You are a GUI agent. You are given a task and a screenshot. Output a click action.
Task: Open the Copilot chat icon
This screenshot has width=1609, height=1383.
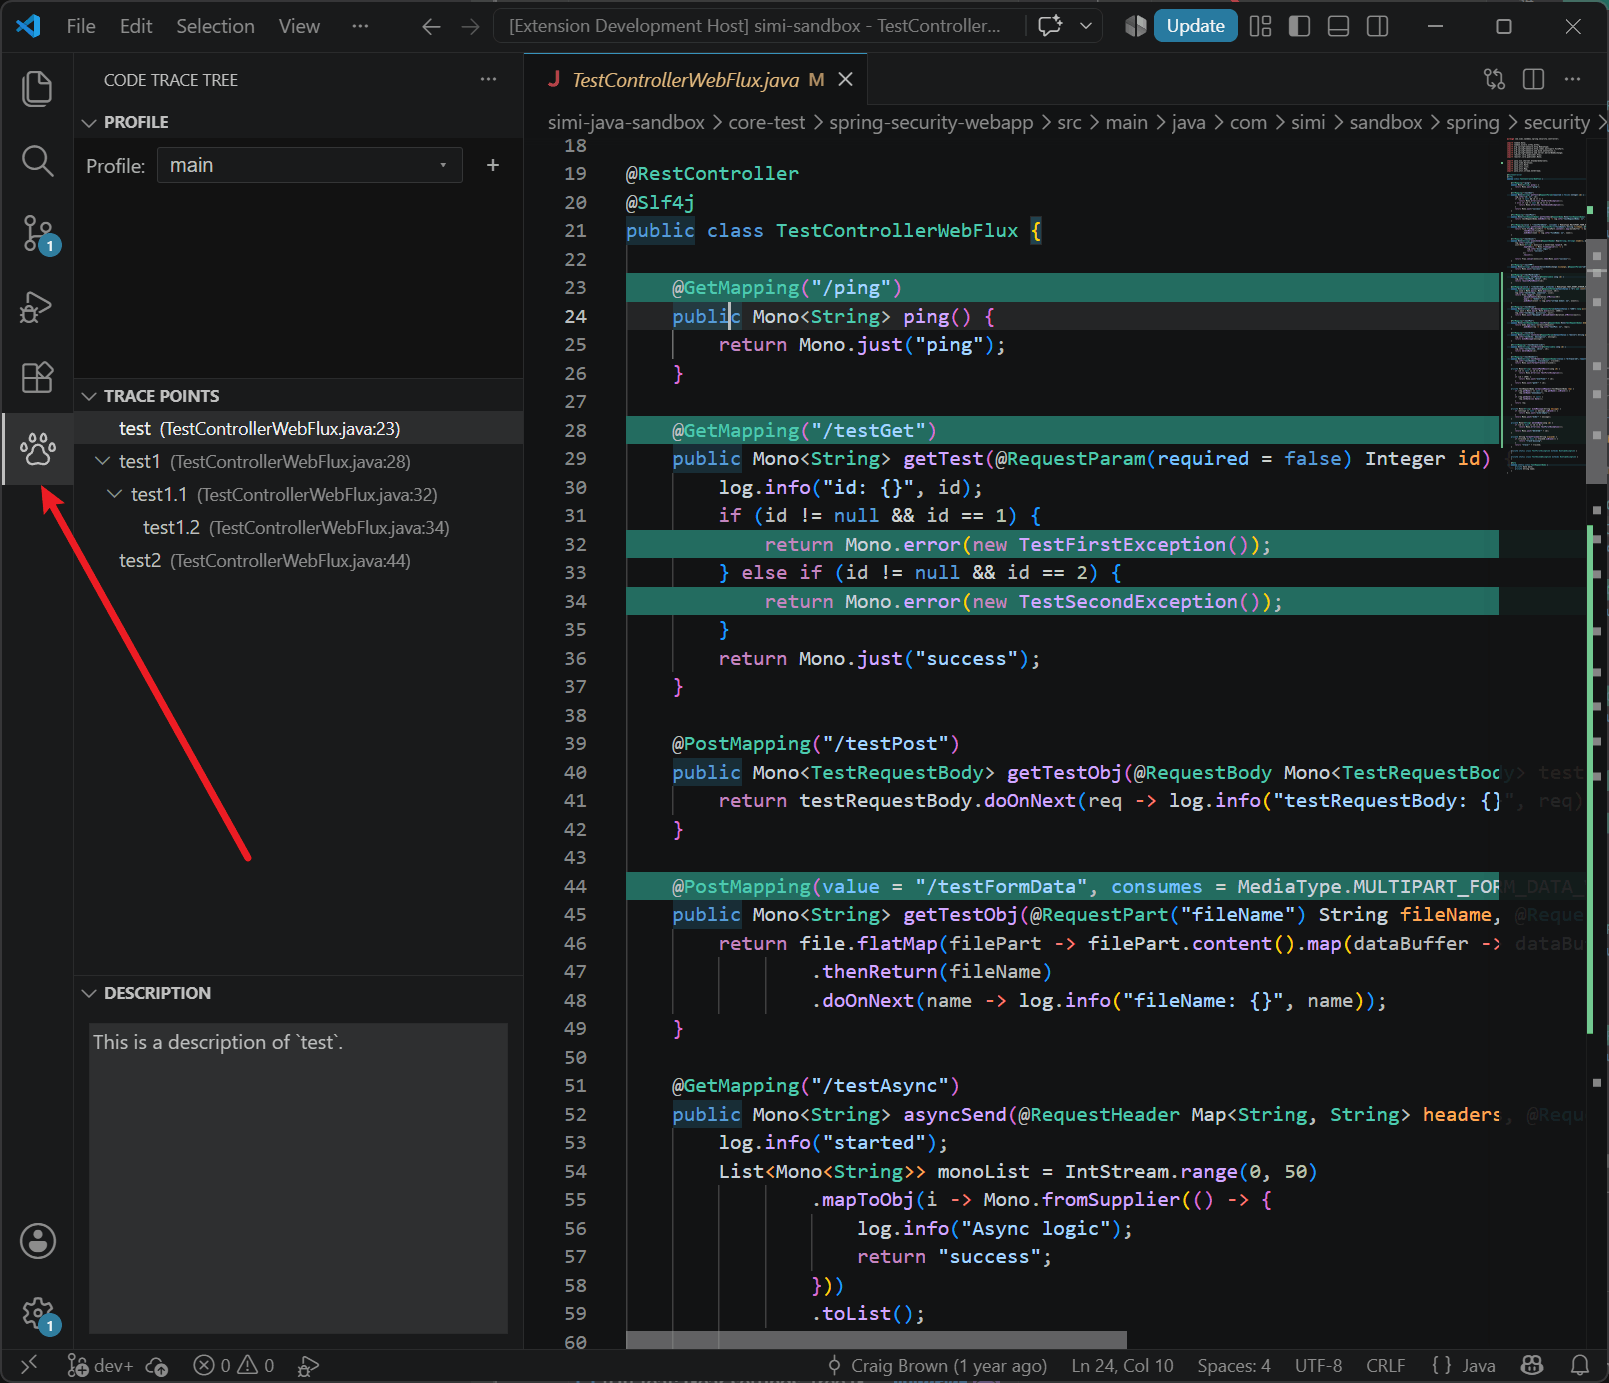click(1050, 26)
